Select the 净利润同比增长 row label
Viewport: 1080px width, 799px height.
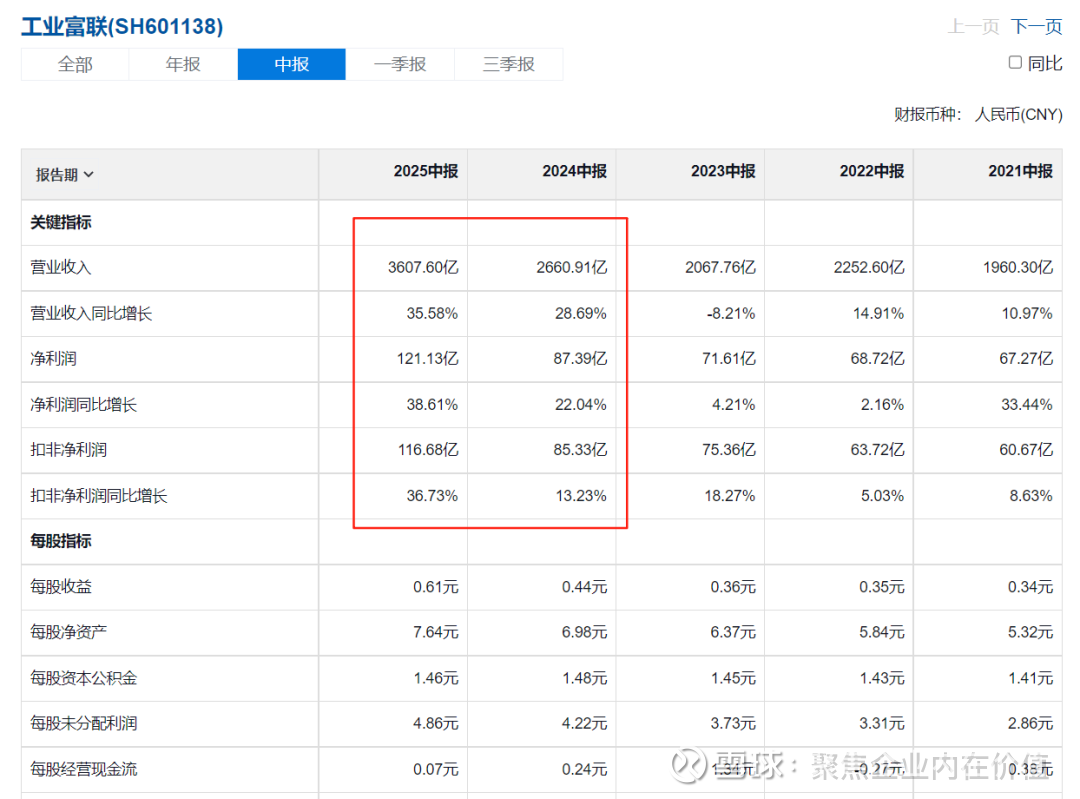83,404
